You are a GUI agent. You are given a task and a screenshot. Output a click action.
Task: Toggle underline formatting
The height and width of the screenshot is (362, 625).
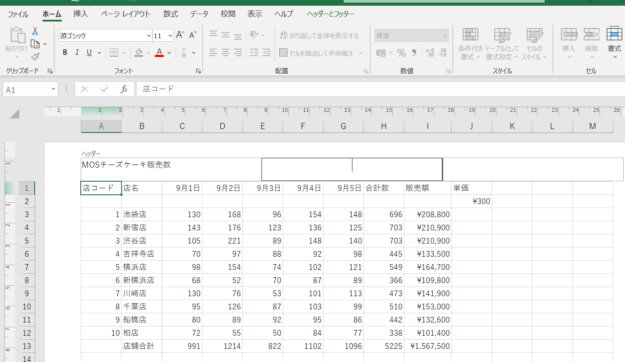89,52
